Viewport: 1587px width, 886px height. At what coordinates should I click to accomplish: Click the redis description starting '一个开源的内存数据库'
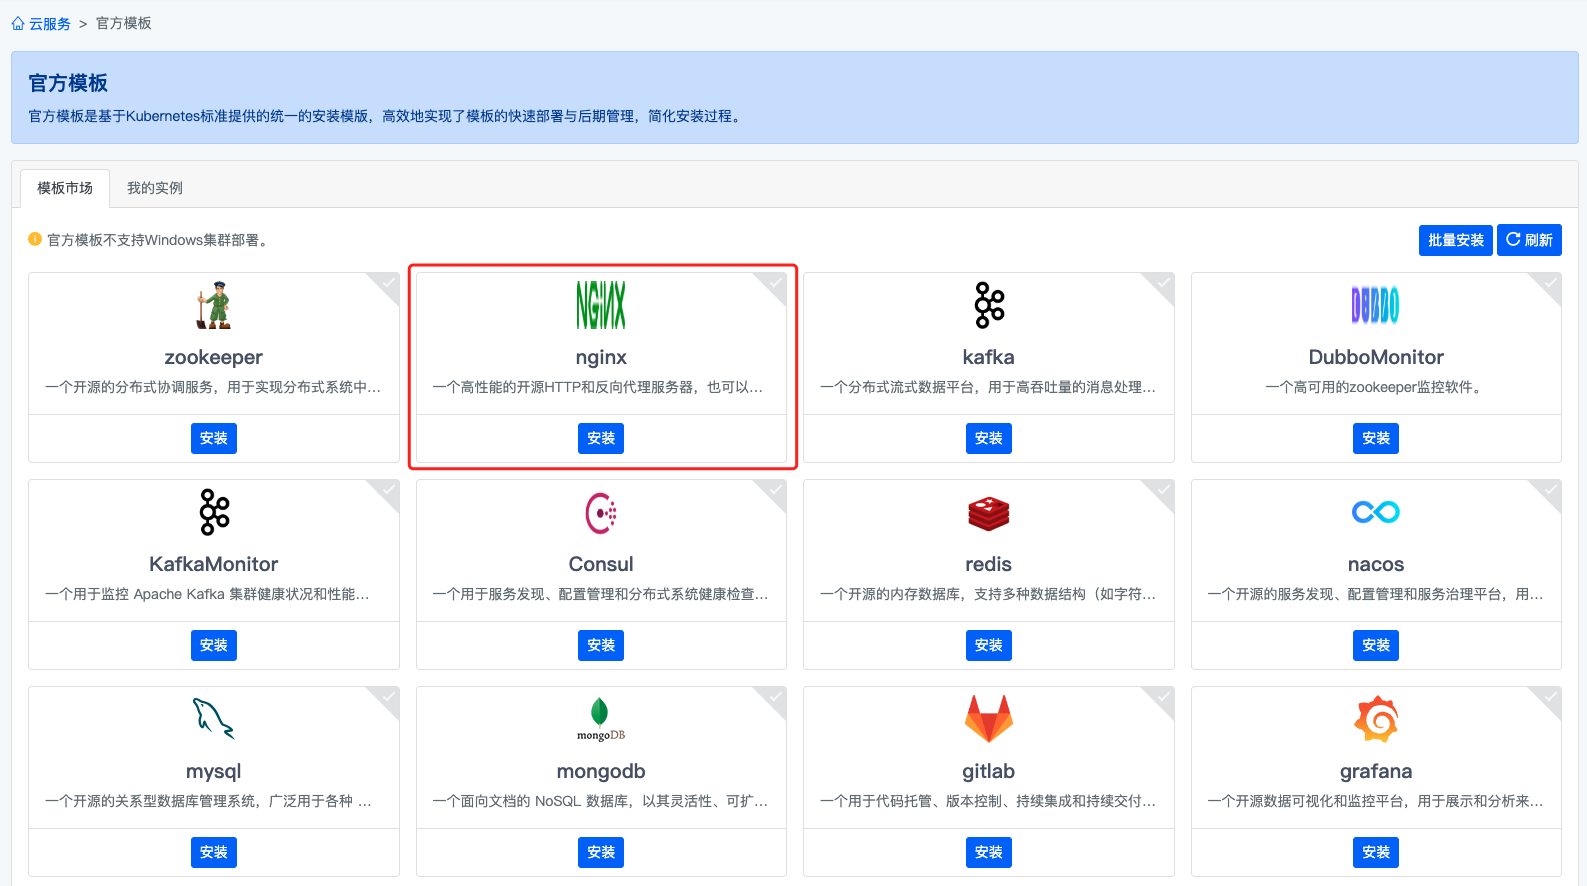(988, 594)
